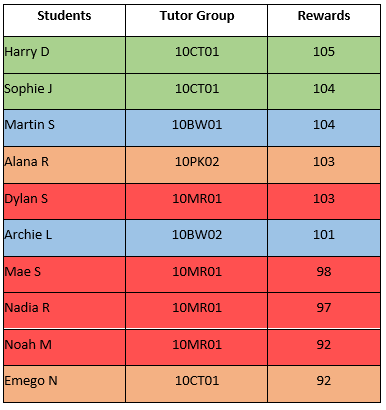Click Sophie J's tutor group 10CT01 cell
Image resolution: width=386 pixels, height=410 pixels.
[x=197, y=91]
